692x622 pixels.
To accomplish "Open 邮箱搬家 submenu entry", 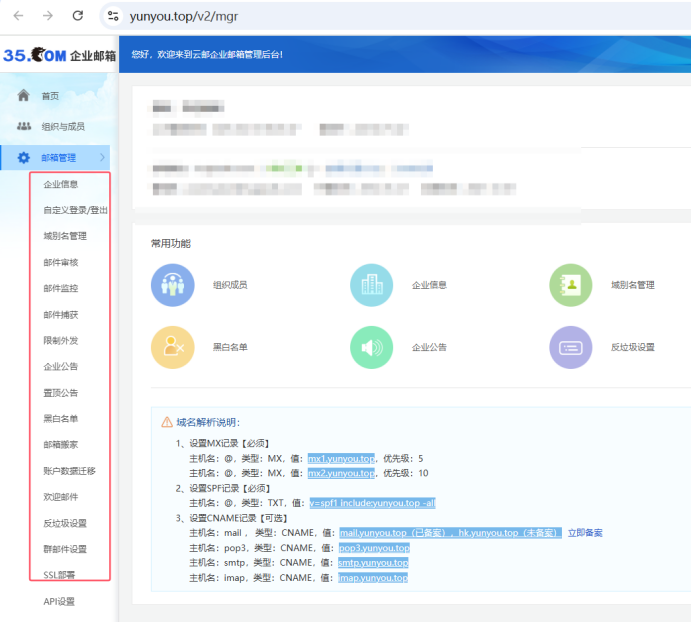I will tap(60, 444).
